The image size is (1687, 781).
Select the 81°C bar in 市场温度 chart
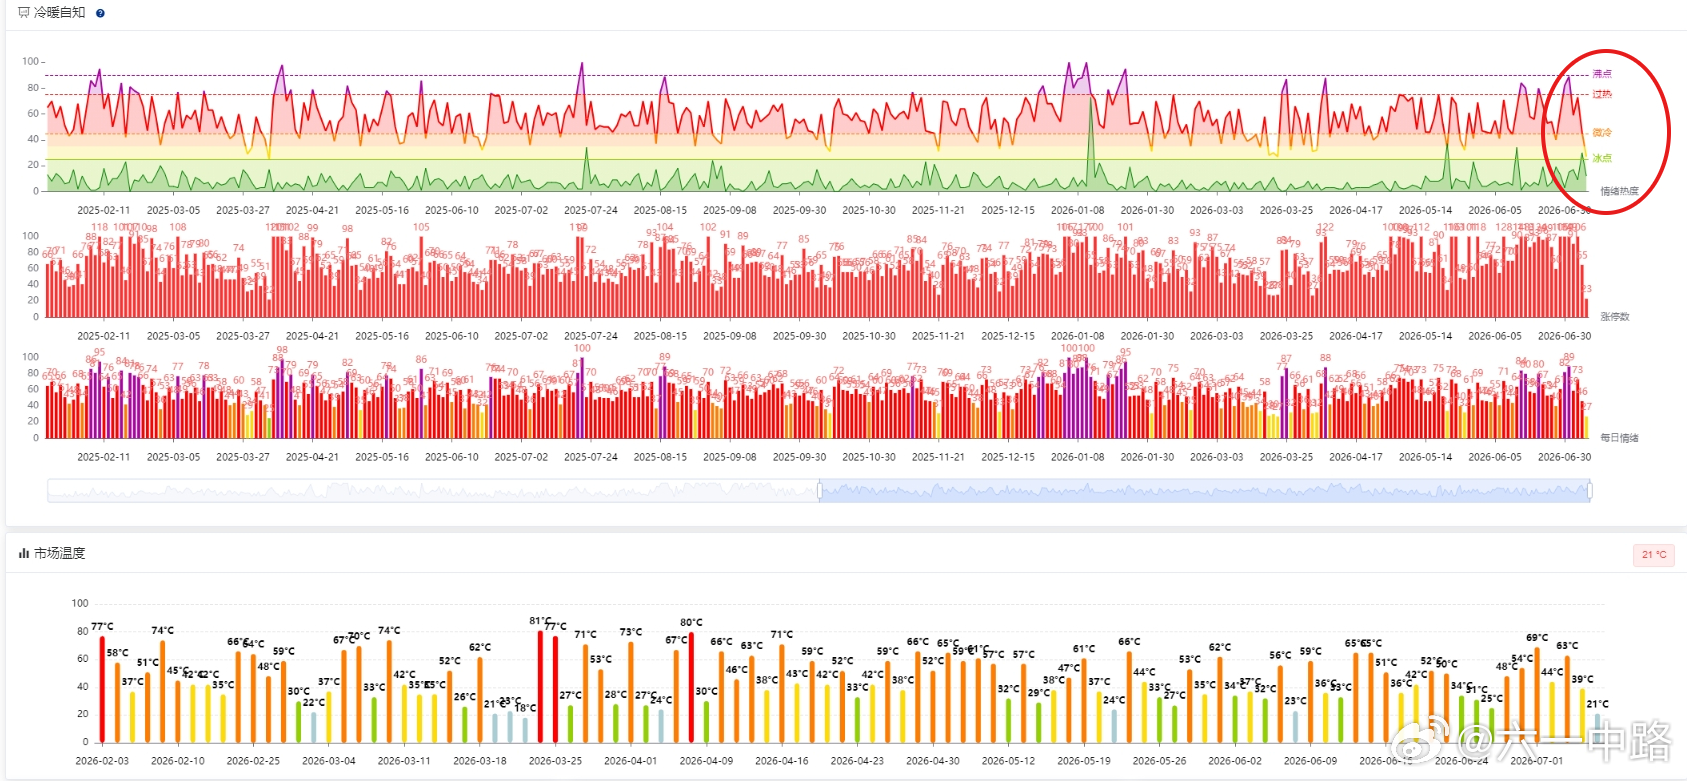pos(540,686)
